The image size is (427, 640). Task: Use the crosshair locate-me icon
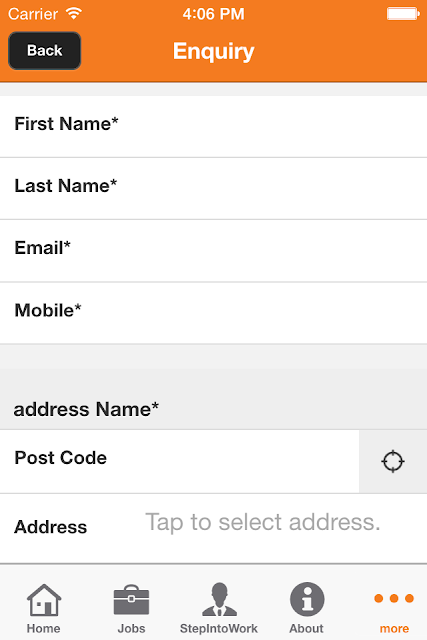(x=393, y=461)
